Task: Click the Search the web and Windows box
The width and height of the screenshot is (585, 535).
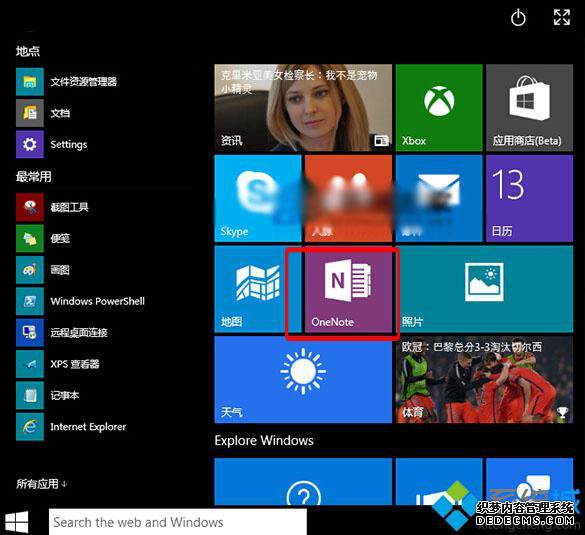Action: tap(178, 522)
